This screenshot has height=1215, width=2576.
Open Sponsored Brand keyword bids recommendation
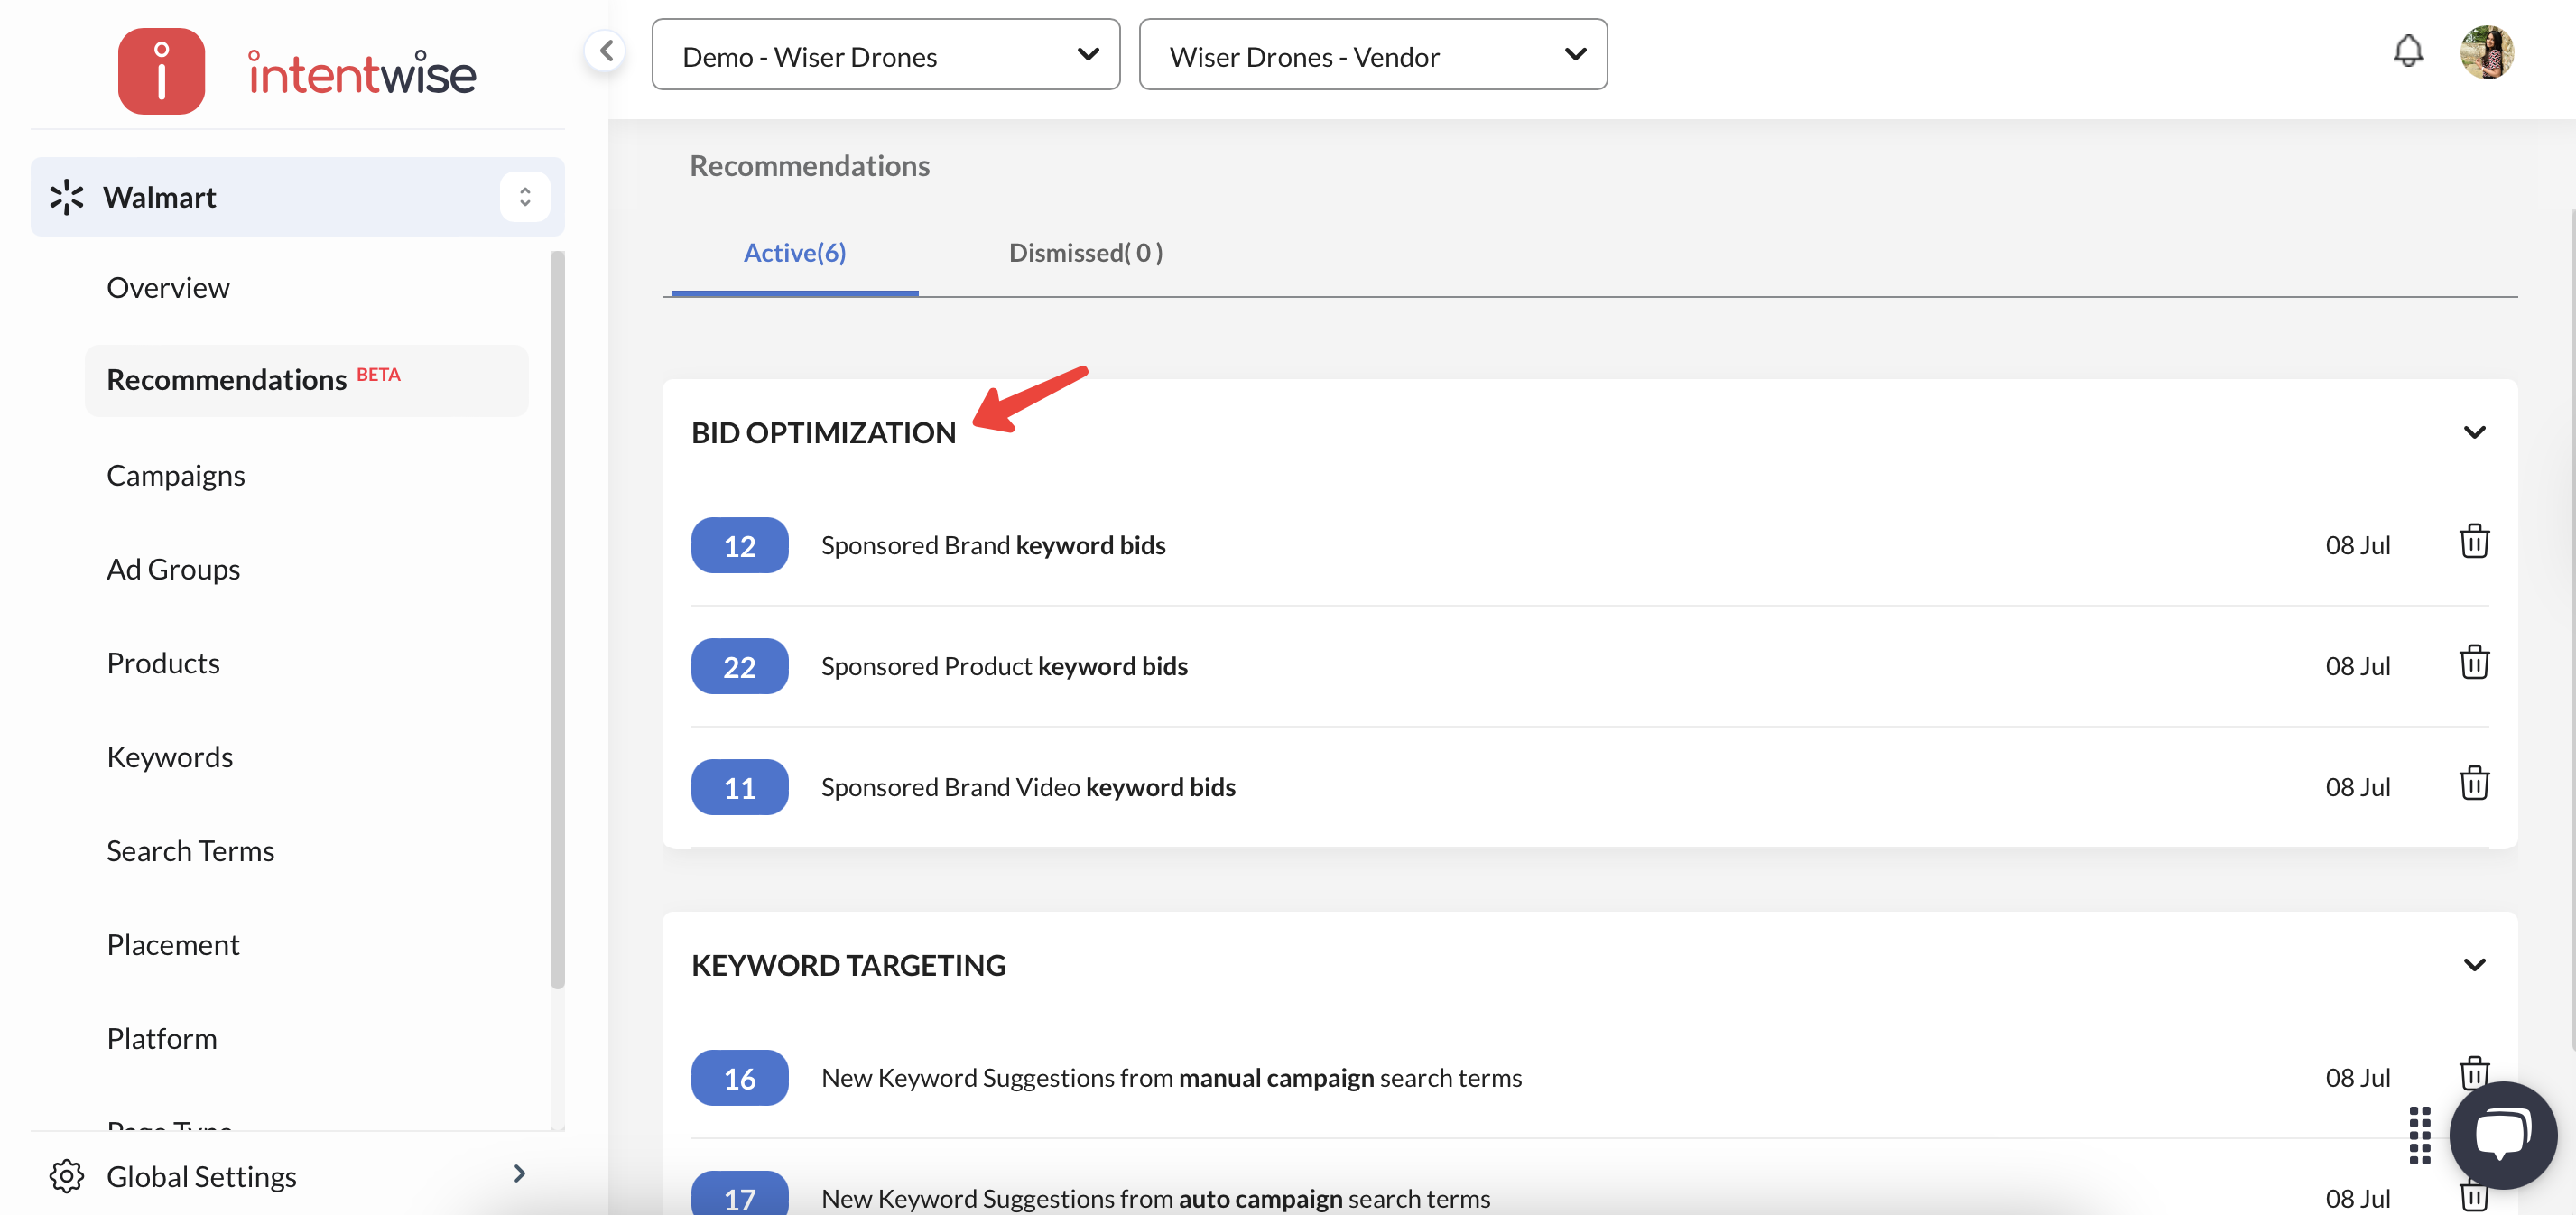click(x=993, y=546)
